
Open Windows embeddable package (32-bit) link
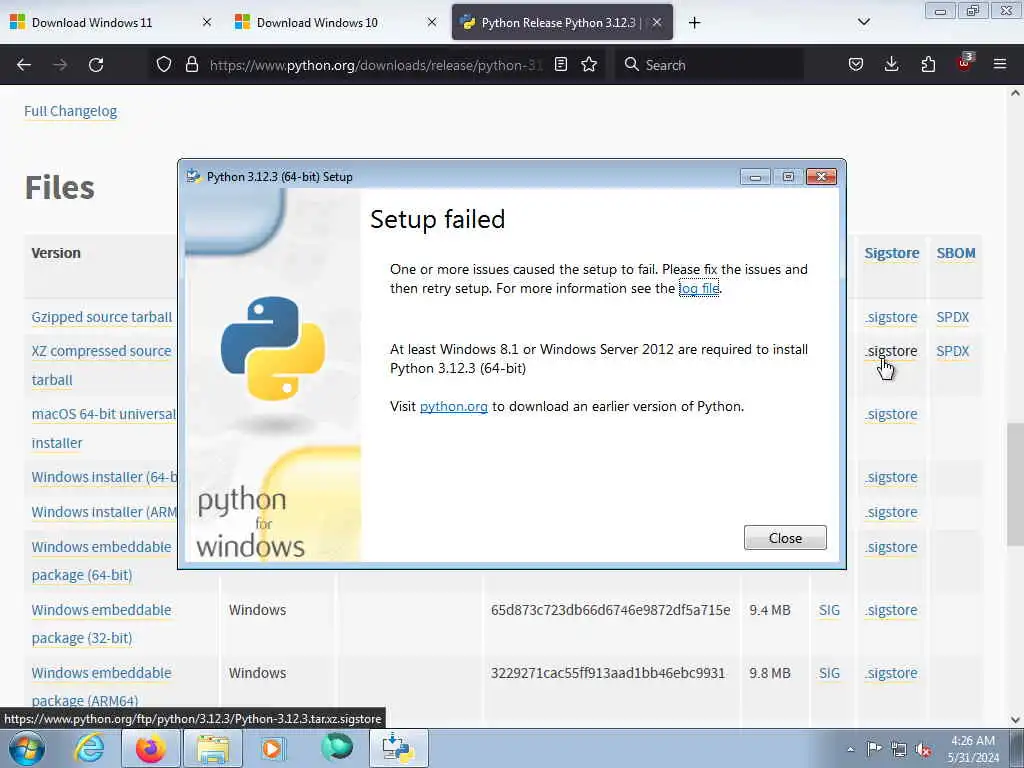tap(101, 624)
